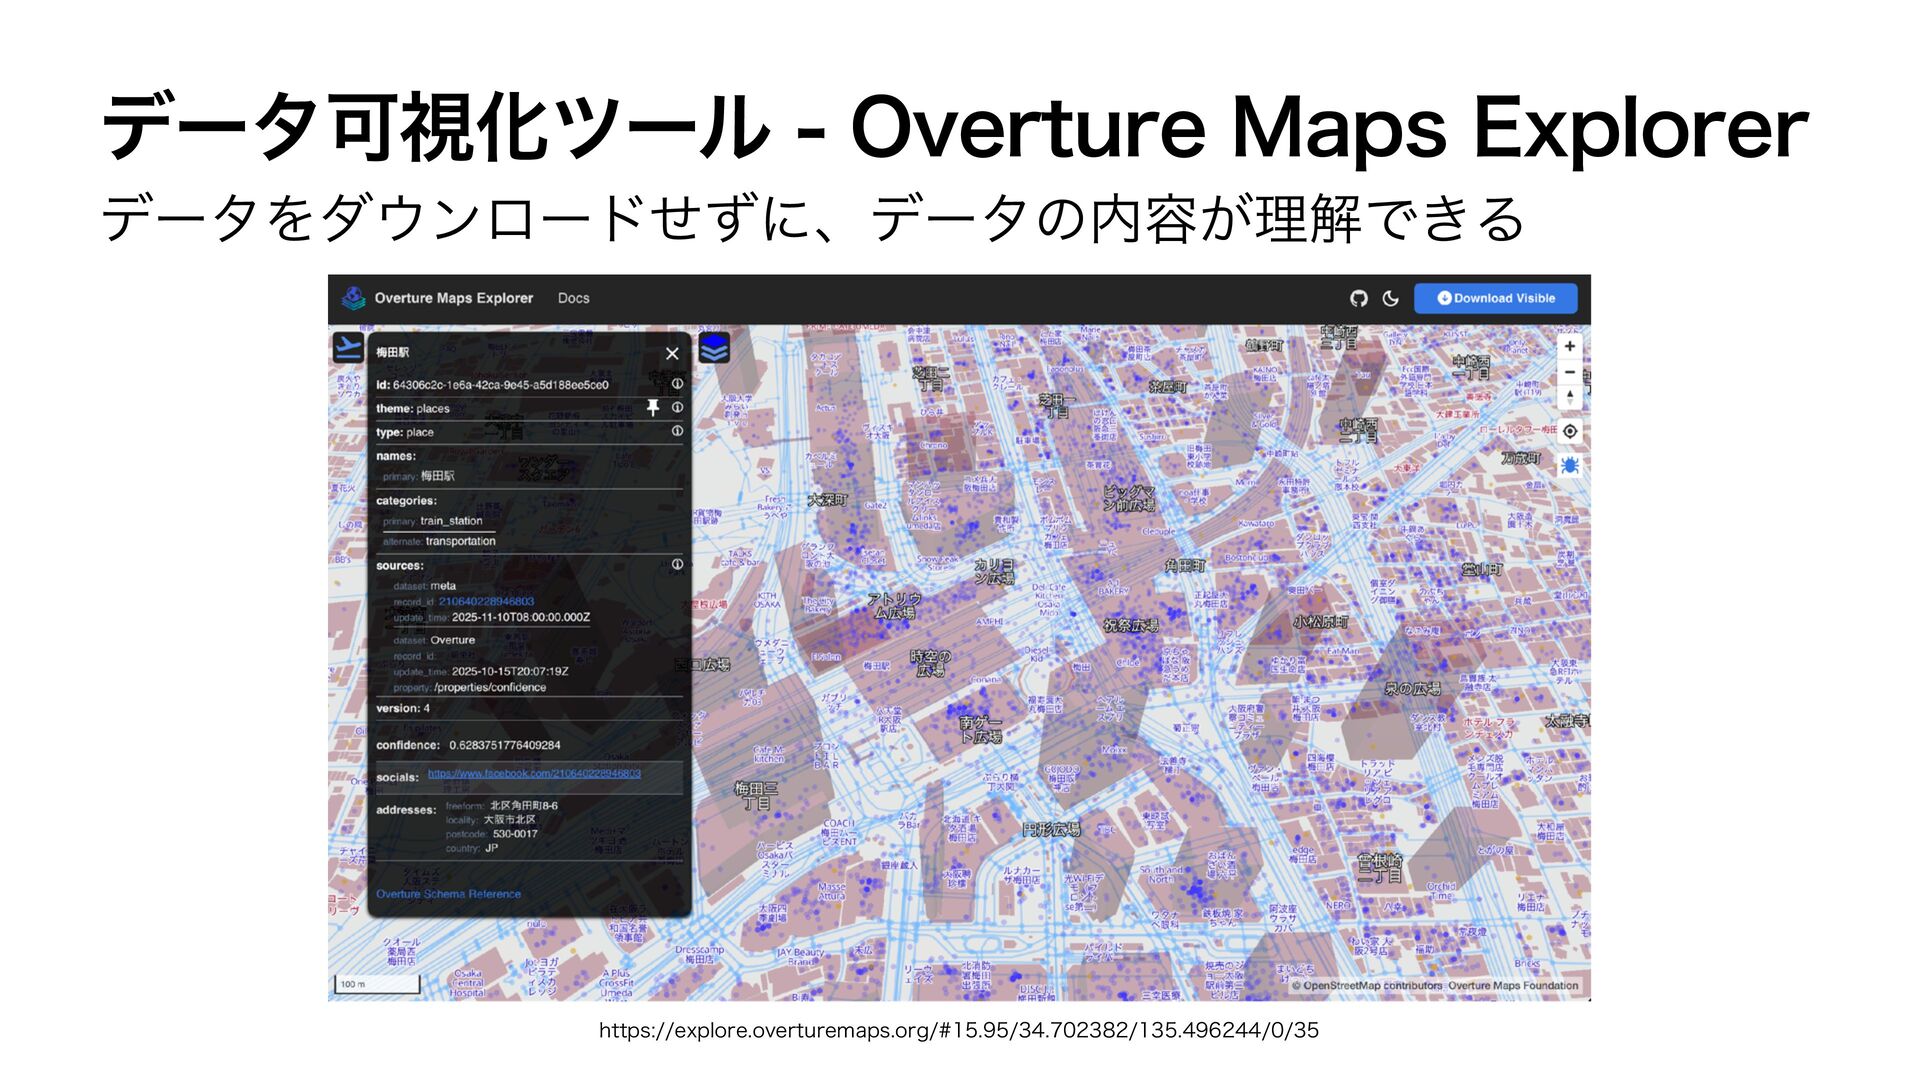Zoom out with the minus button

1570,372
